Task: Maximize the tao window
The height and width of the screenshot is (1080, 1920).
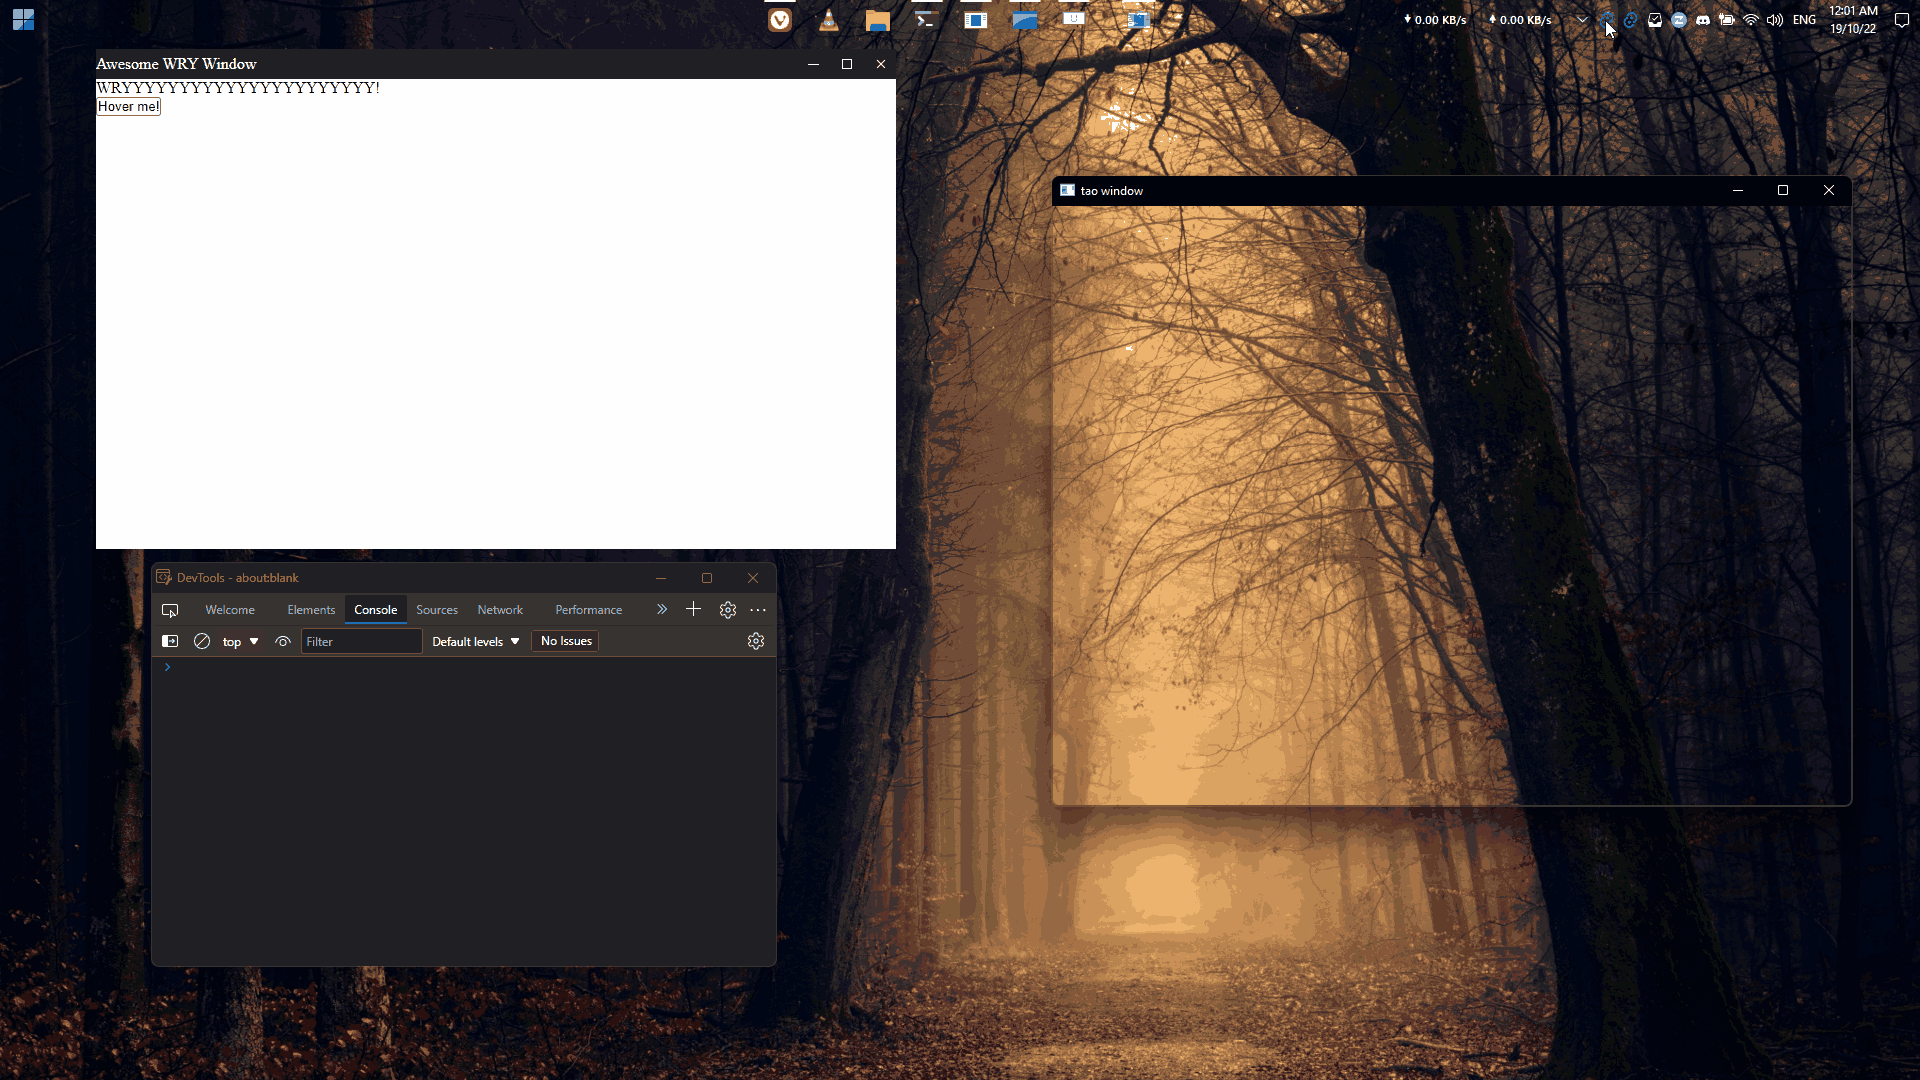Action: coord(1782,190)
